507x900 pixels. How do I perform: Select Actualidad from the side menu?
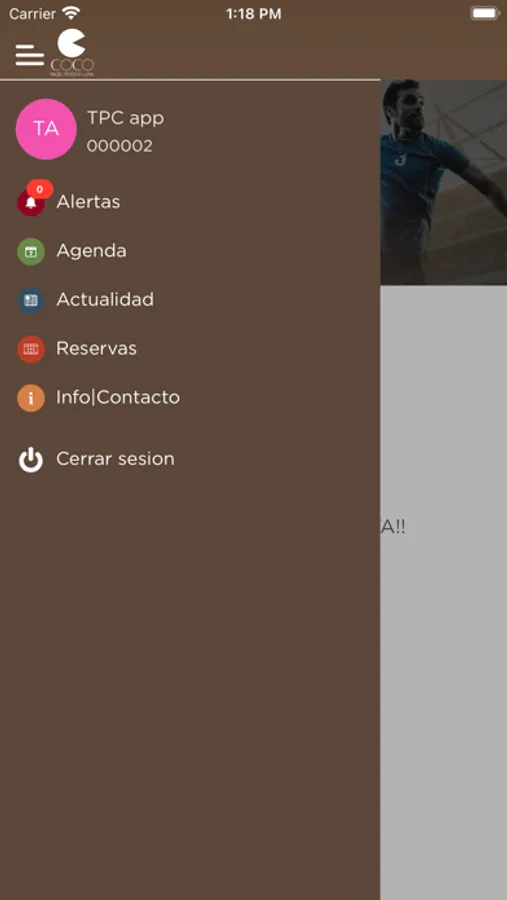(x=105, y=300)
